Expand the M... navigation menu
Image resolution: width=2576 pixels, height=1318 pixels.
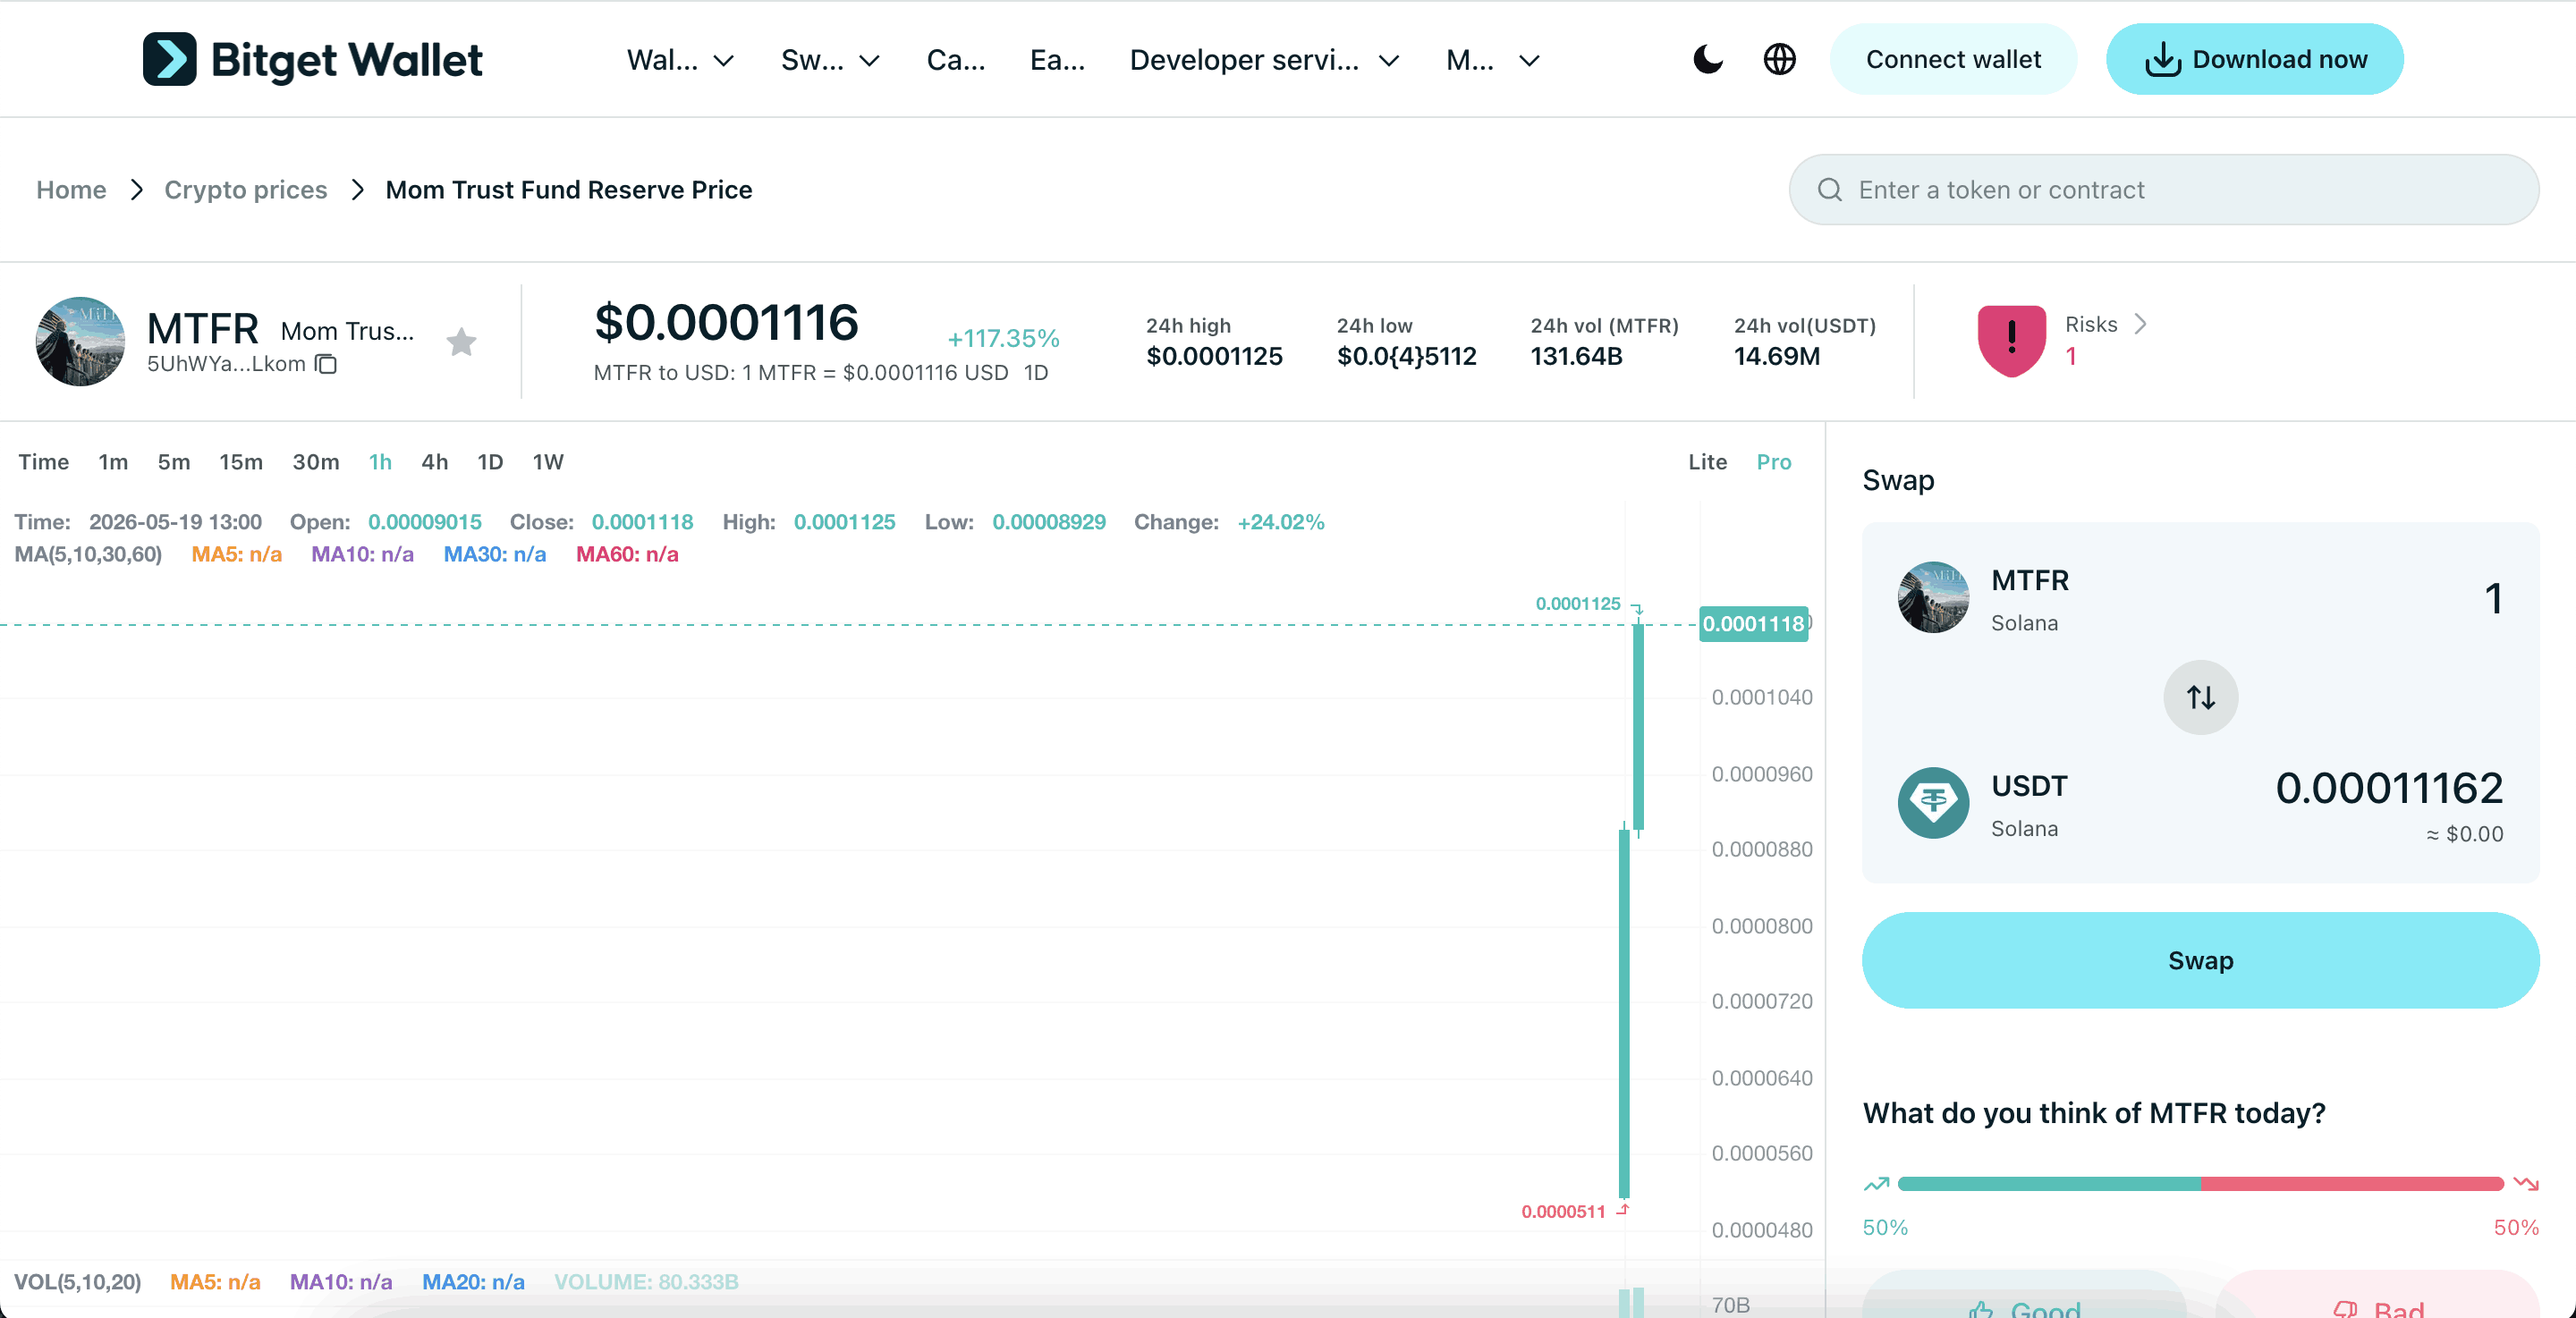(1492, 61)
